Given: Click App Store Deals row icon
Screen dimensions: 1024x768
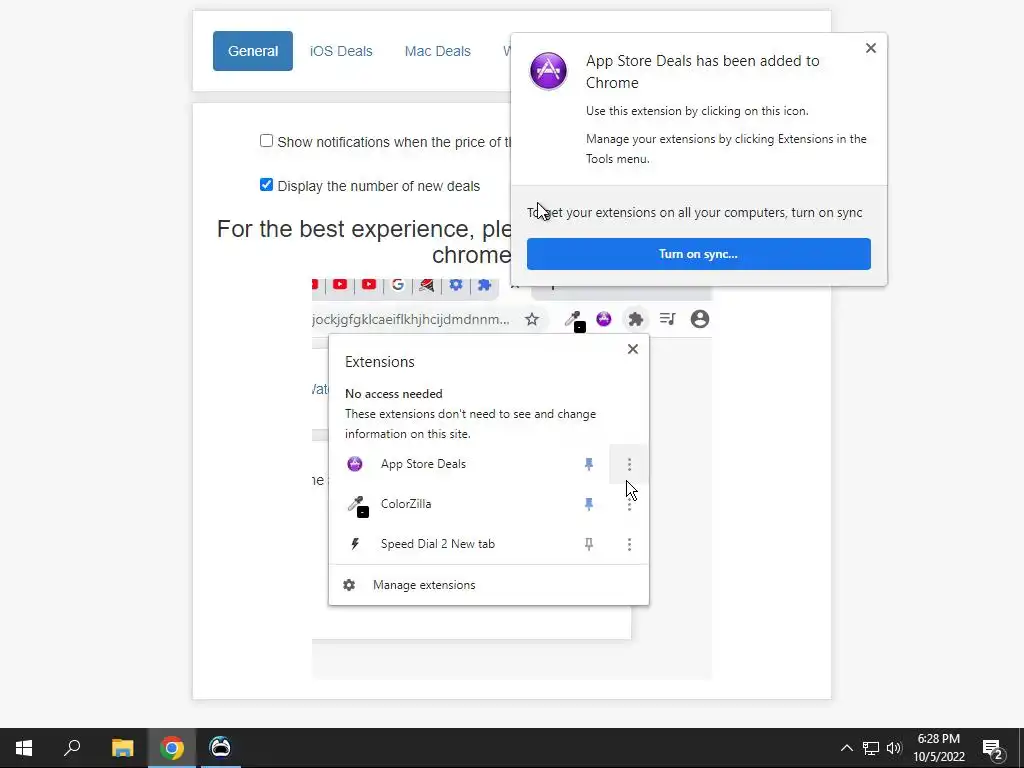Looking at the screenshot, I should click(x=355, y=464).
